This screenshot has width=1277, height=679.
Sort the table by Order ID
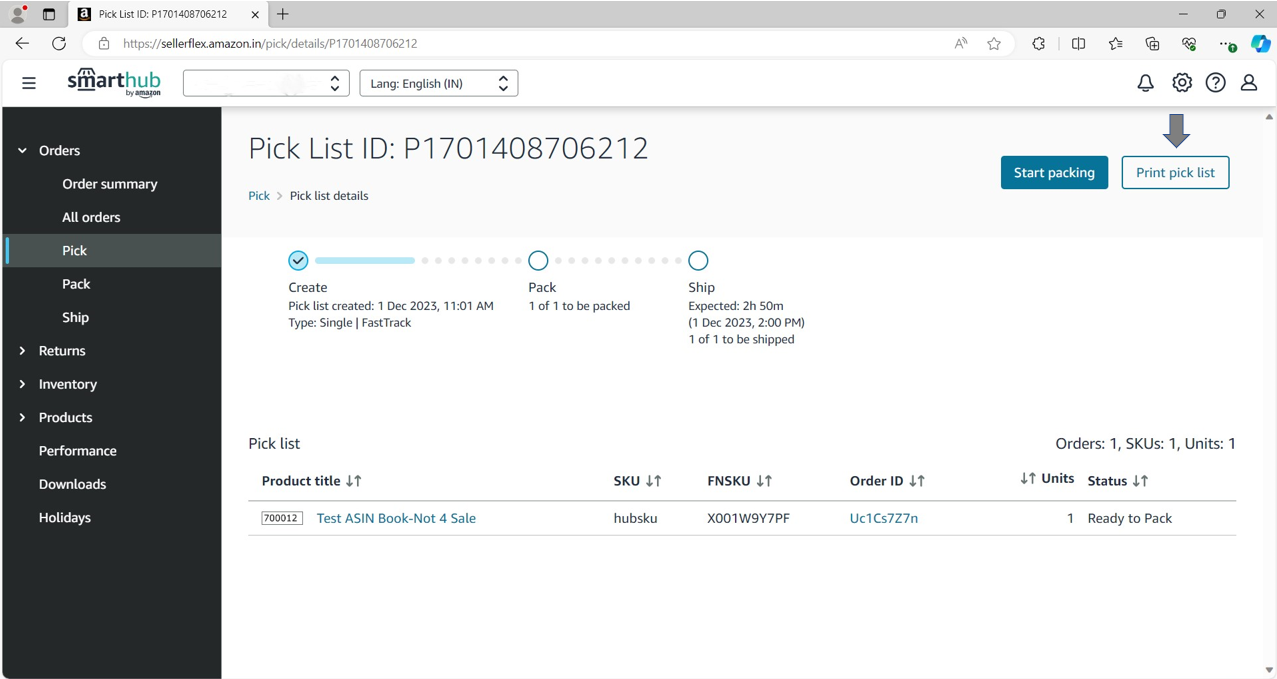coord(887,481)
